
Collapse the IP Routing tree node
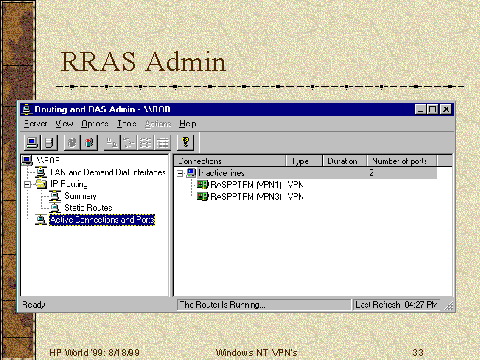(27, 184)
